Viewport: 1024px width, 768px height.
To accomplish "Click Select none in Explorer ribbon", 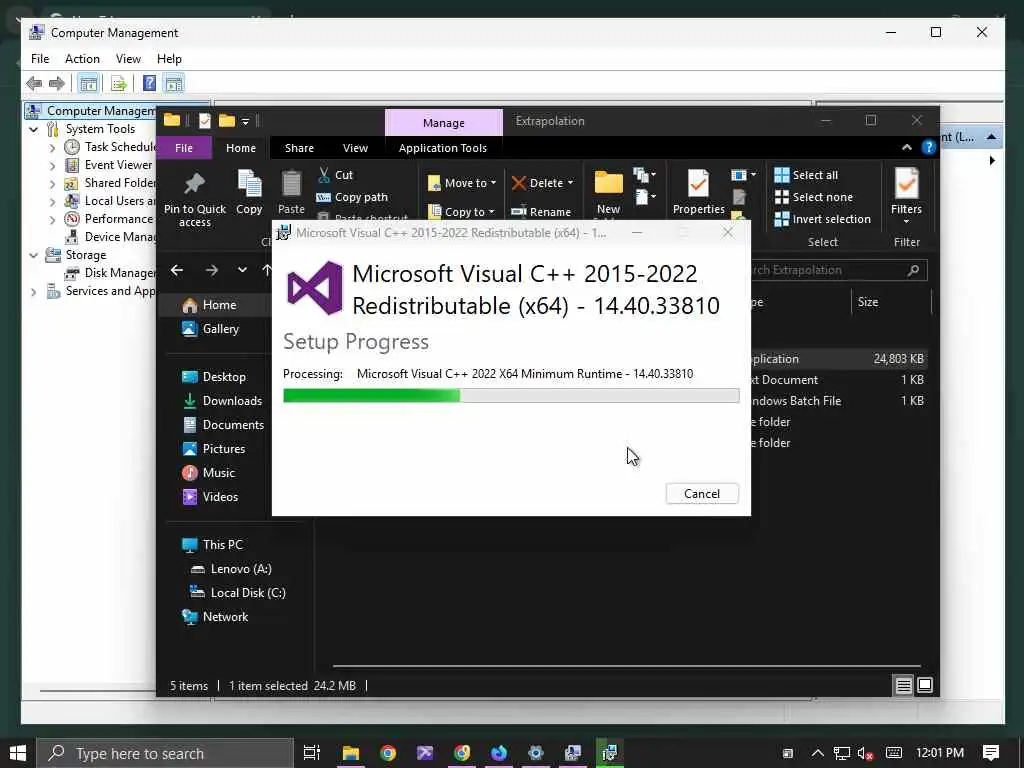I will point(814,197).
